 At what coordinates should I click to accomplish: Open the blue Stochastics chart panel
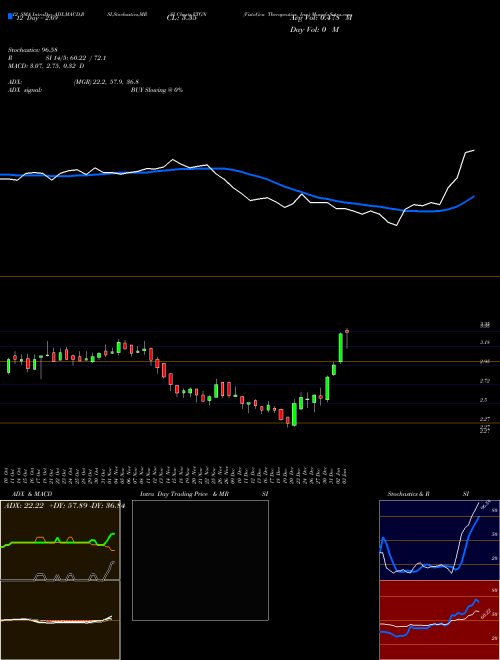[439, 540]
